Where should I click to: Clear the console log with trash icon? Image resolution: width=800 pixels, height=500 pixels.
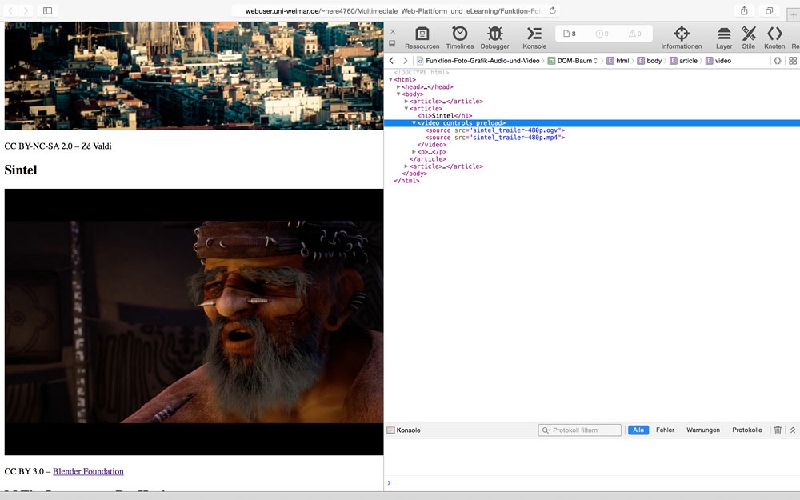(778, 430)
